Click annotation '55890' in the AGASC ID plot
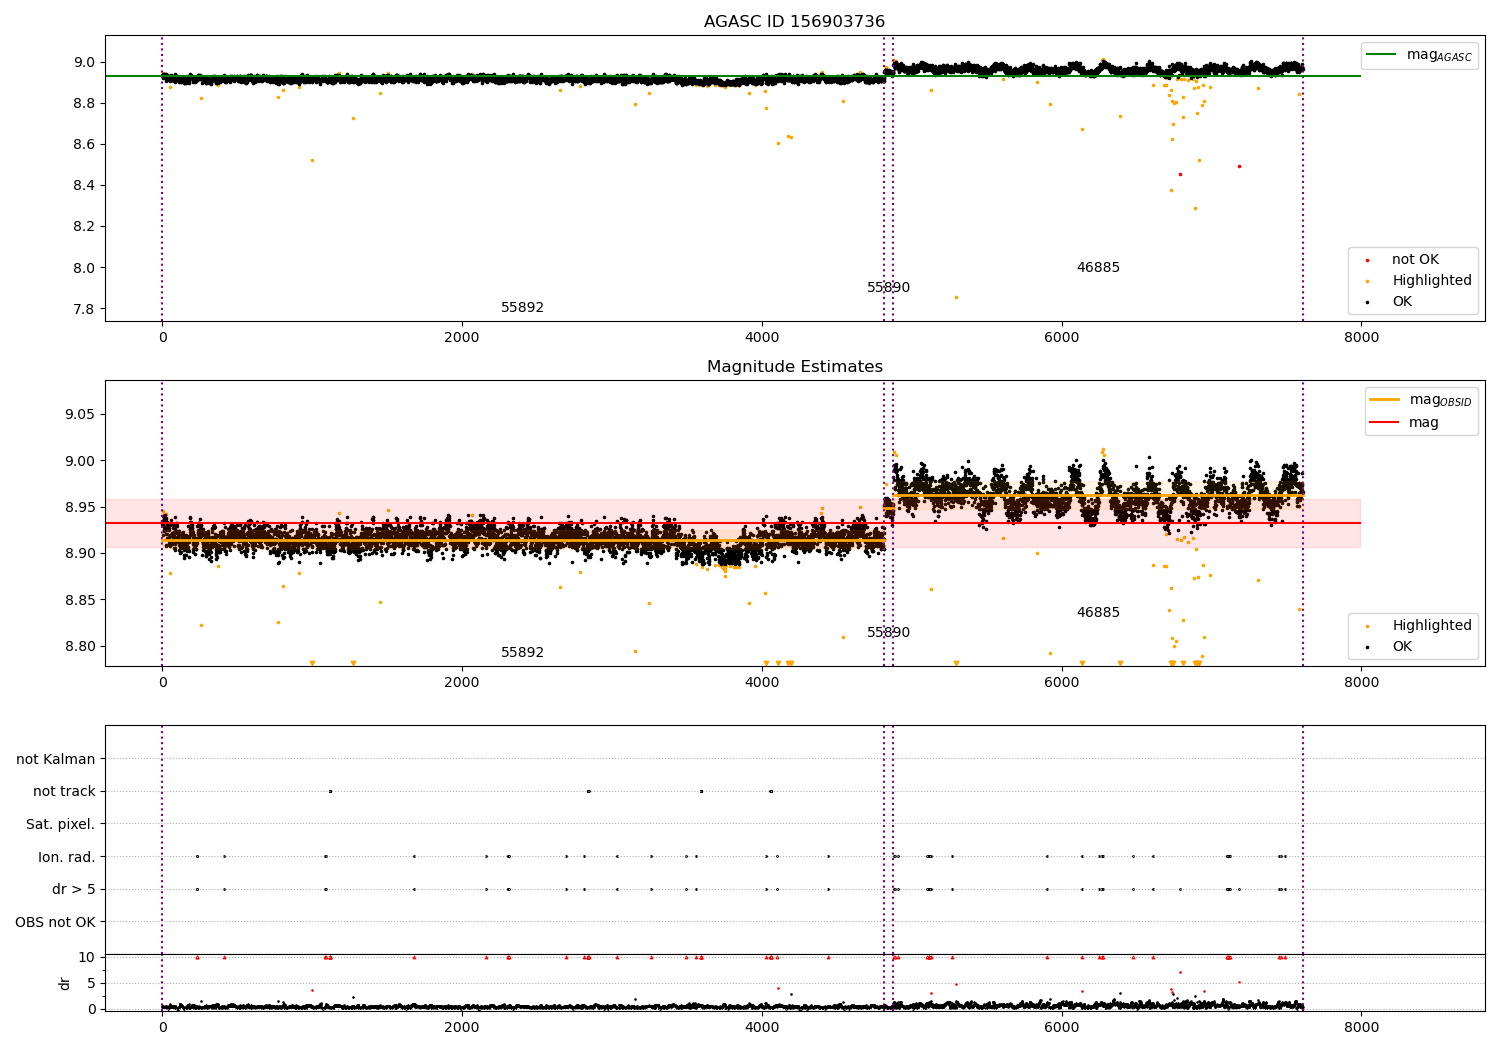Screen dimensions: 1500x1050 888,288
